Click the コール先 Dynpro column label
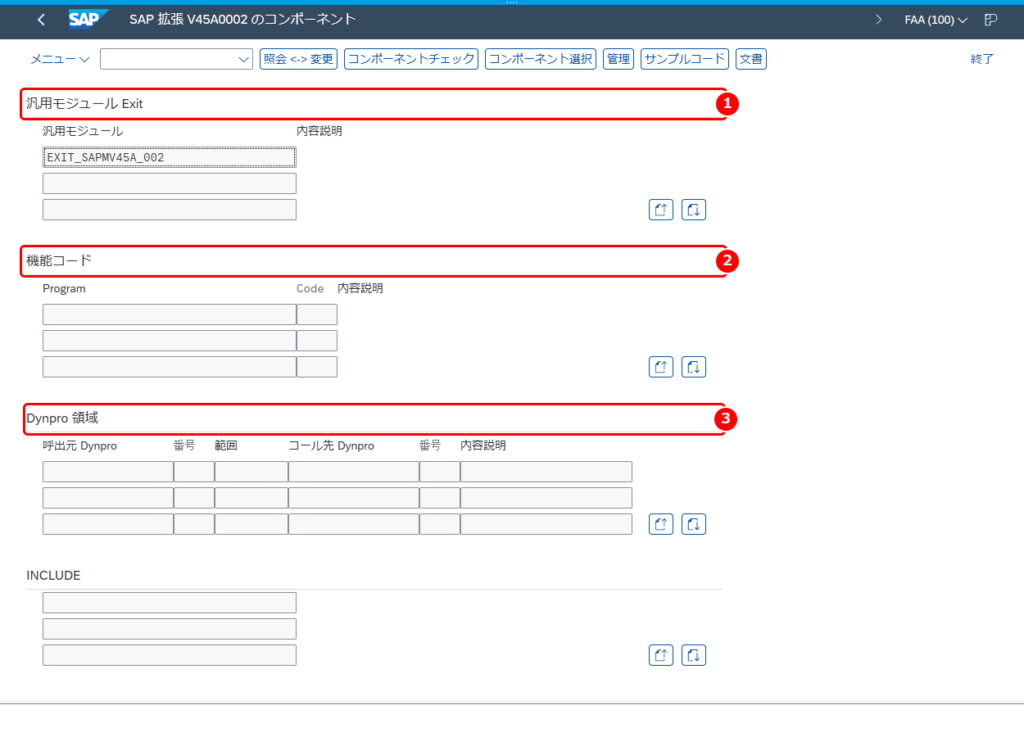Image resolution: width=1024 pixels, height=737 pixels. [x=331, y=446]
